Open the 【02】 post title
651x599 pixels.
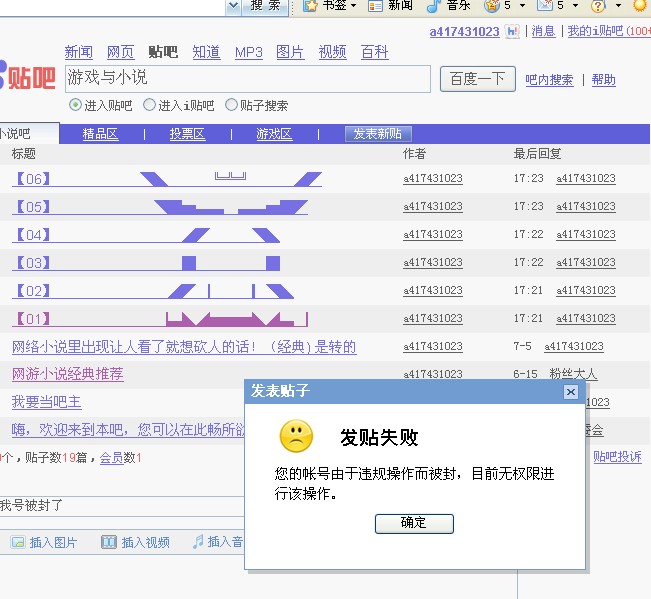click(153, 291)
